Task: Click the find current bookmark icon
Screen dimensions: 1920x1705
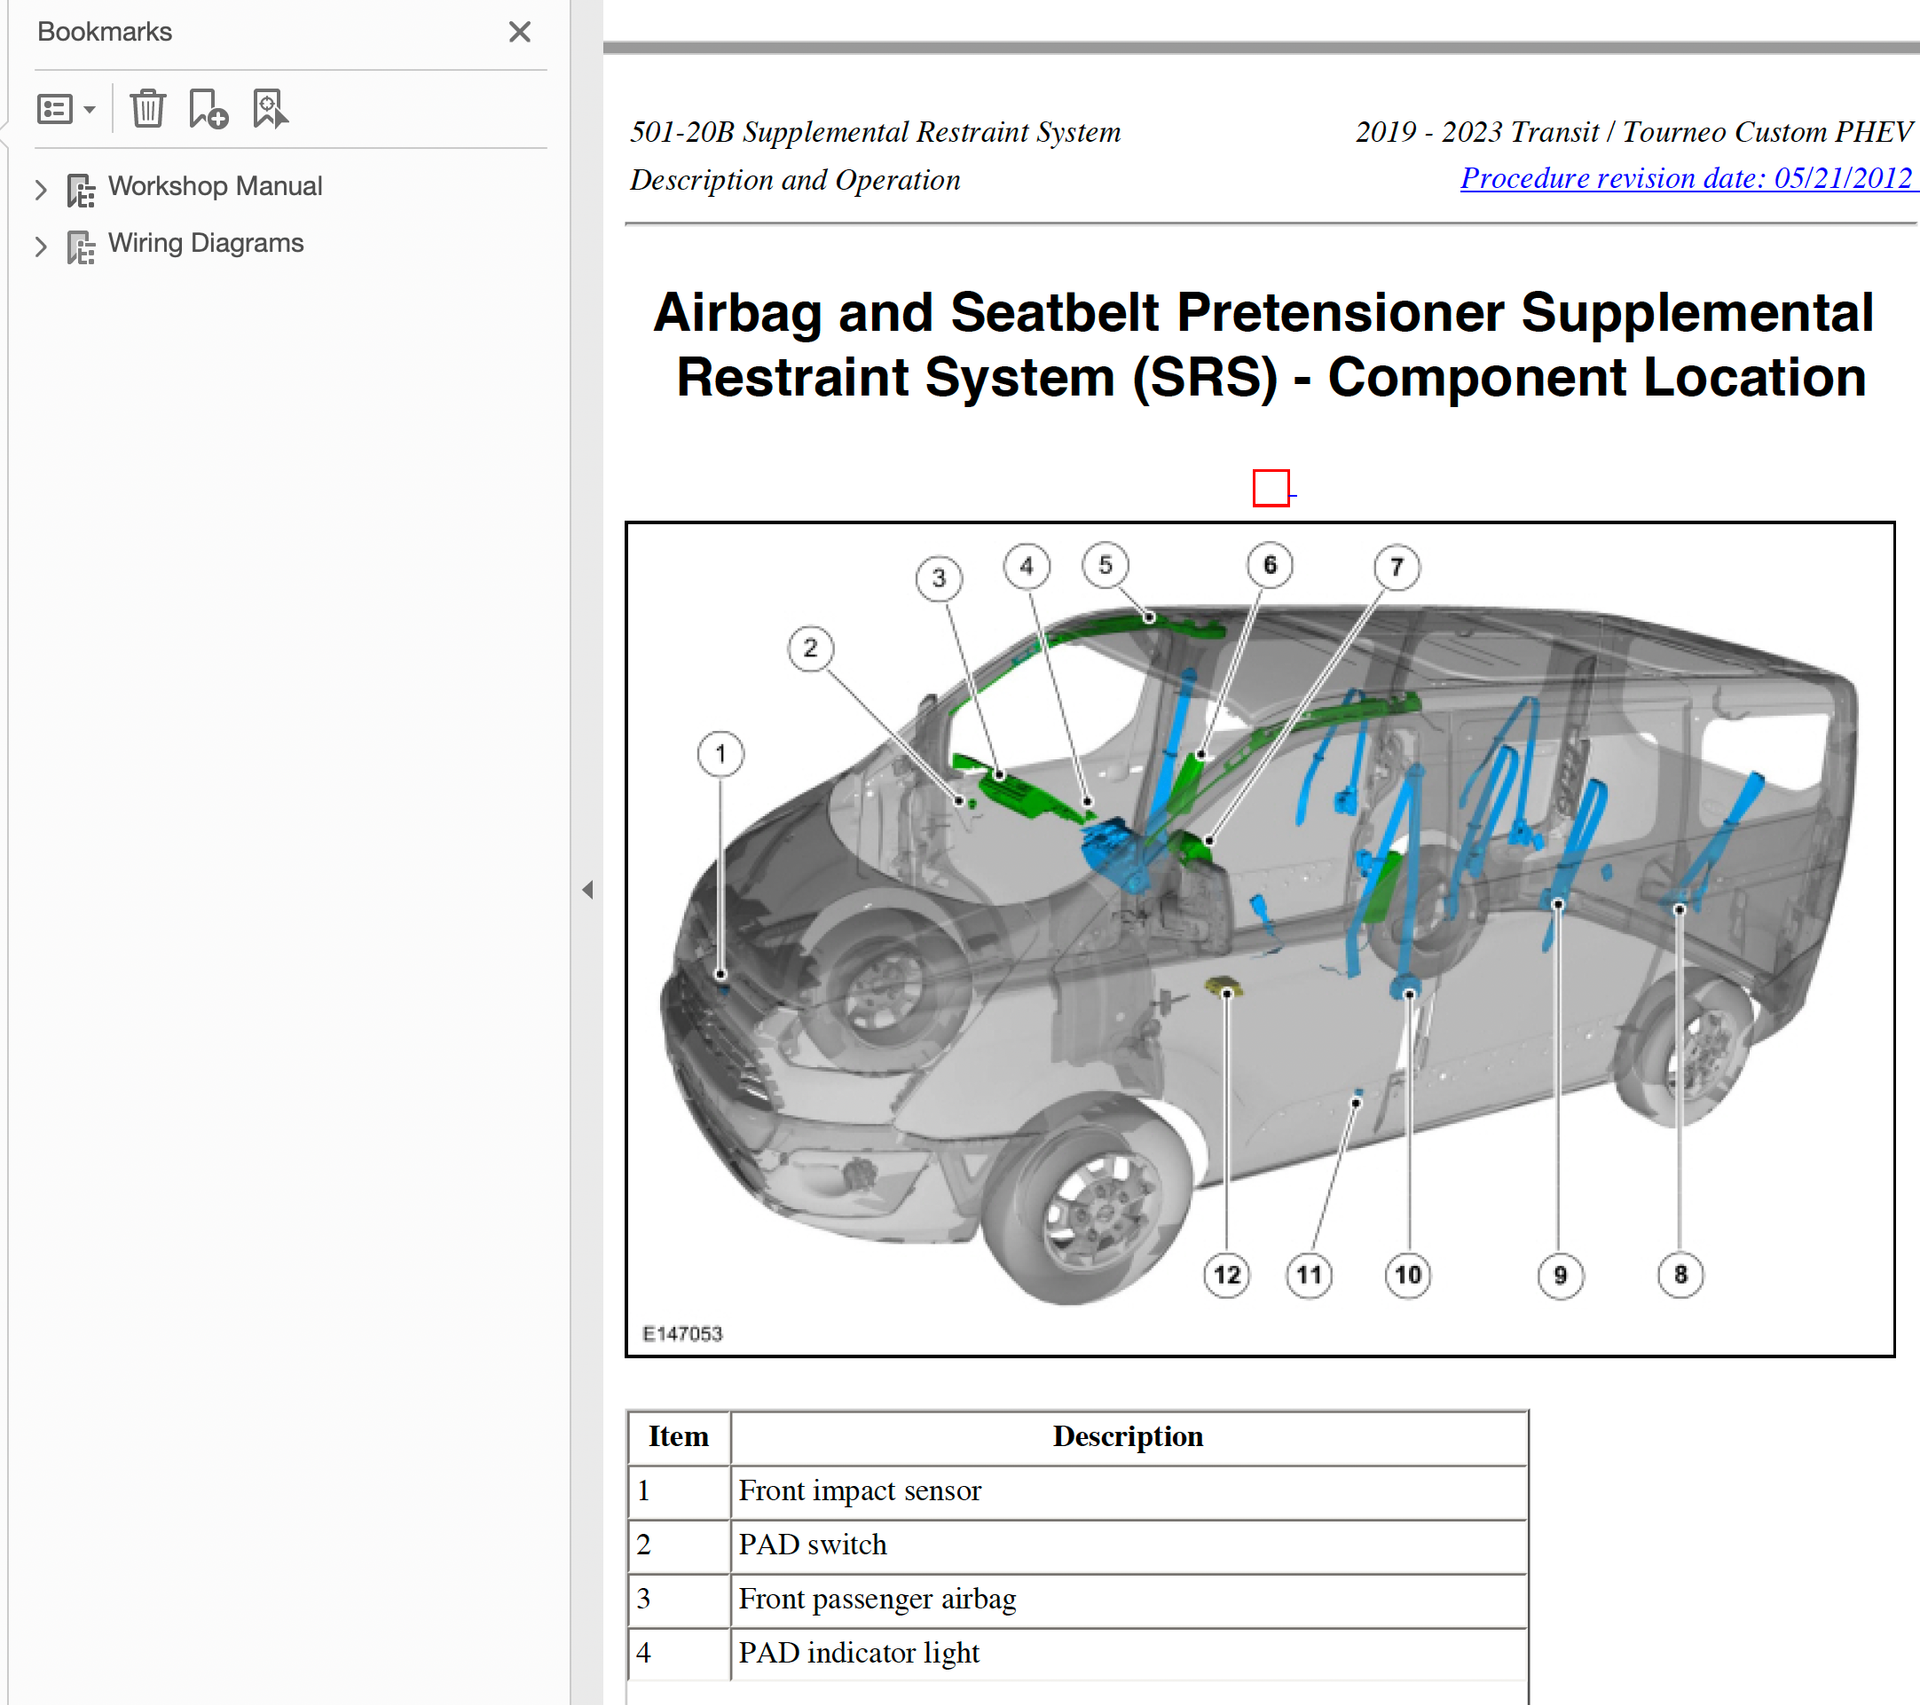Action: pyautogui.click(x=269, y=108)
